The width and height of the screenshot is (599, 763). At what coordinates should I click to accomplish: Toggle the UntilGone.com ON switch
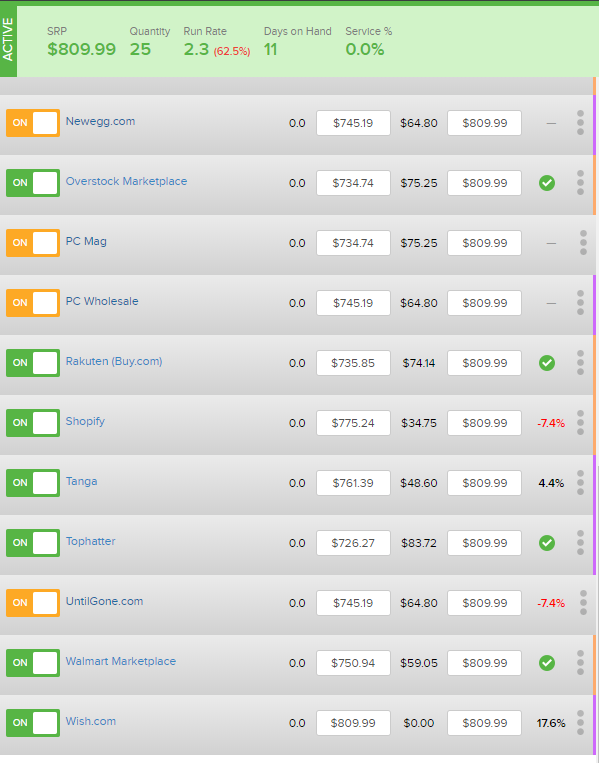tap(33, 603)
